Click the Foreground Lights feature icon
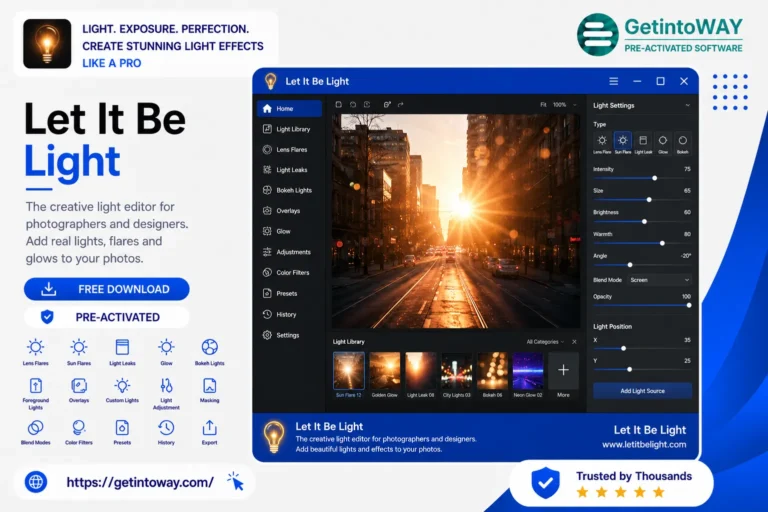This screenshot has height=512, width=768. (35, 386)
